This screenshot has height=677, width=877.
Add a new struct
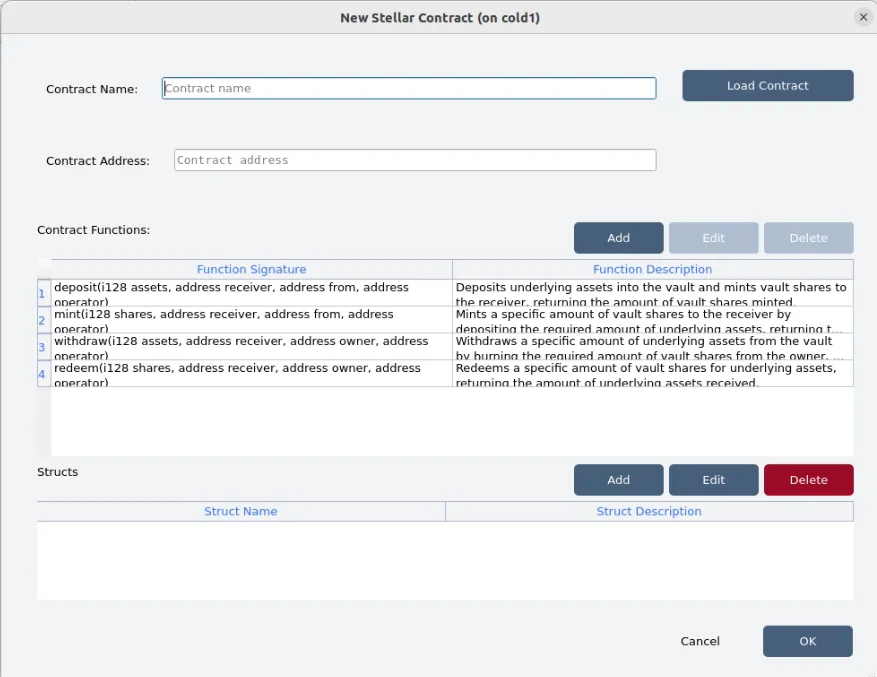[619, 479]
